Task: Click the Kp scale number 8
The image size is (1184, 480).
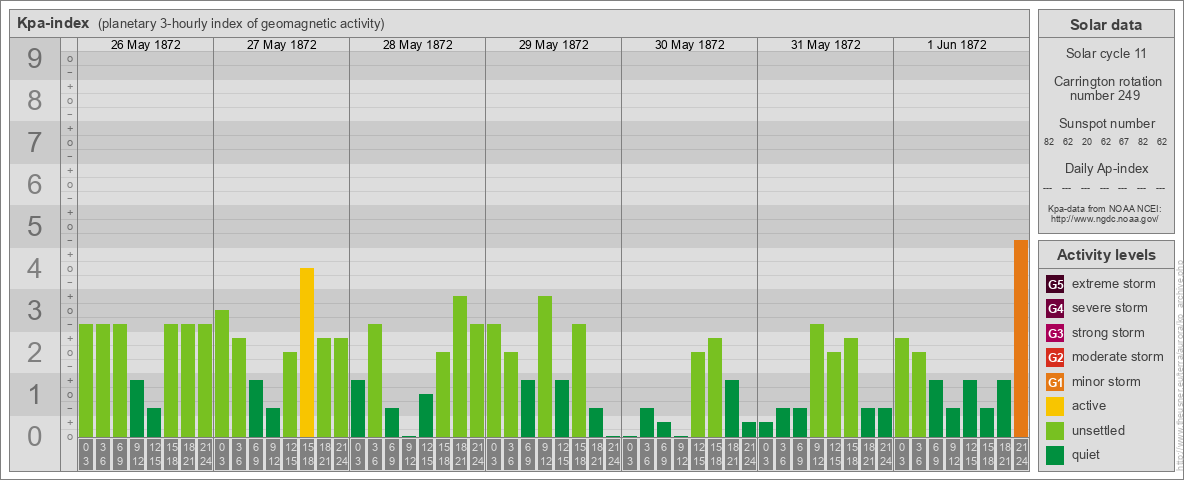Action: point(35,100)
